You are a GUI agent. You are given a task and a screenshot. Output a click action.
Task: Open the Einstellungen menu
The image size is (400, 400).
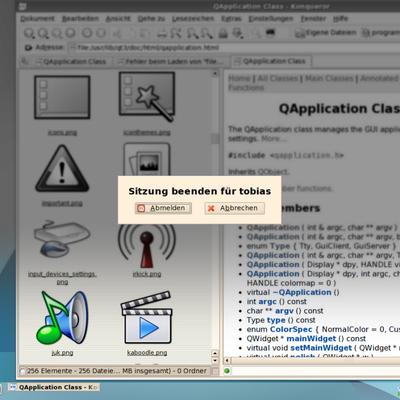pyautogui.click(x=271, y=19)
